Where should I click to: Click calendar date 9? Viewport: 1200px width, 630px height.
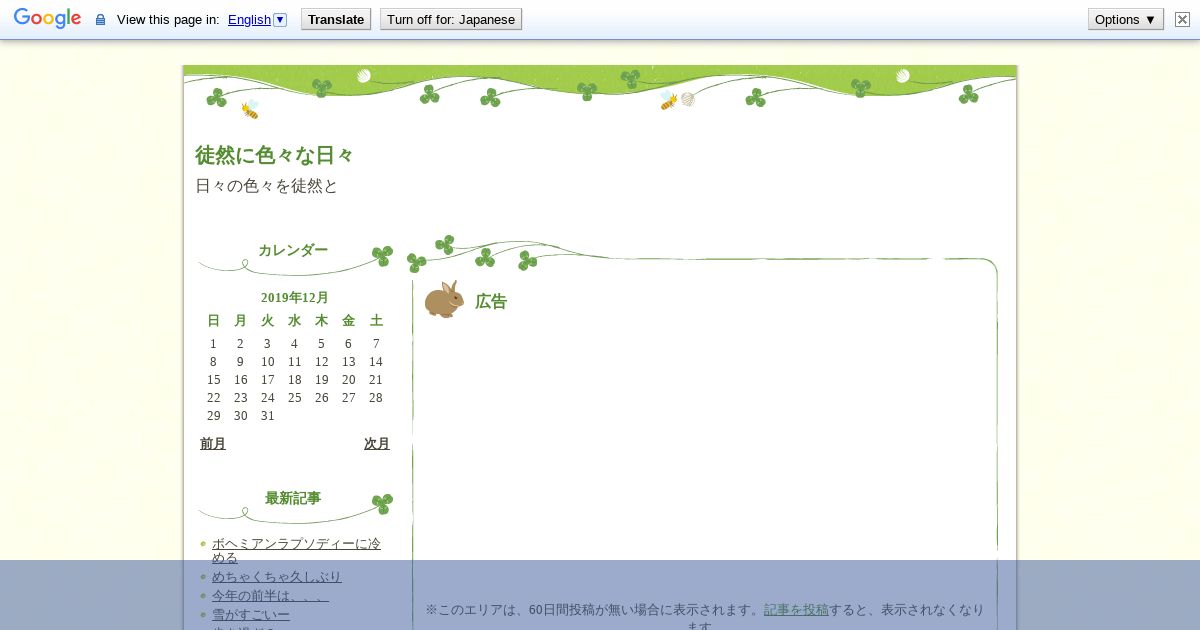coord(240,361)
